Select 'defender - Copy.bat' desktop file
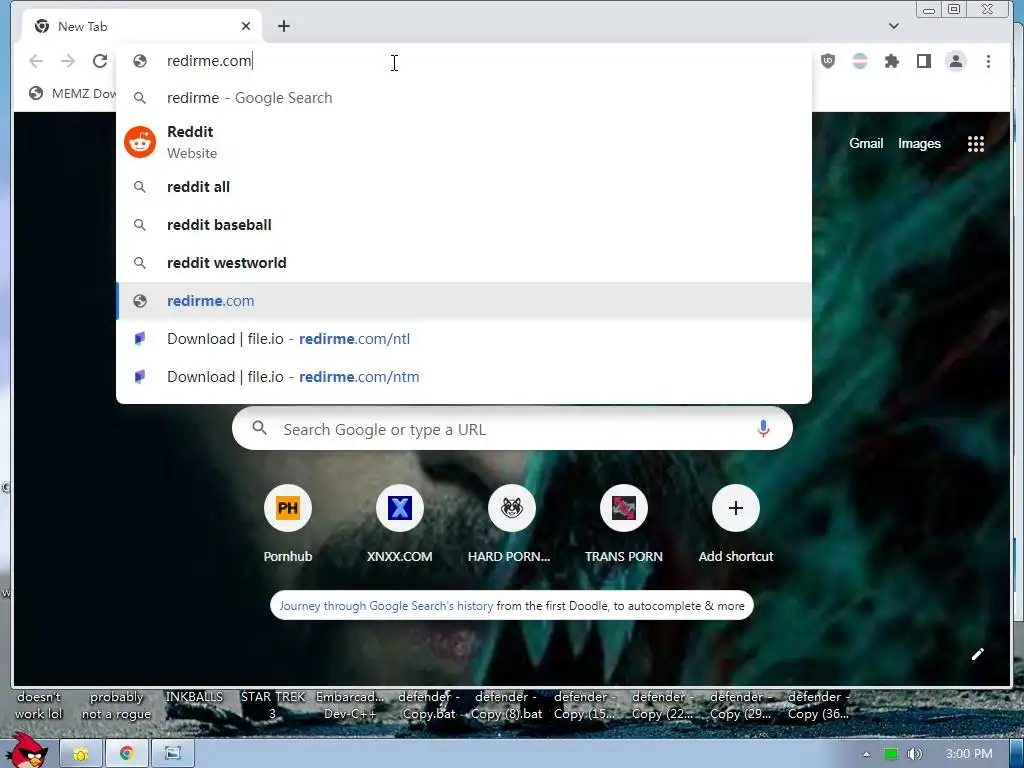The width and height of the screenshot is (1024, 768). click(428, 705)
